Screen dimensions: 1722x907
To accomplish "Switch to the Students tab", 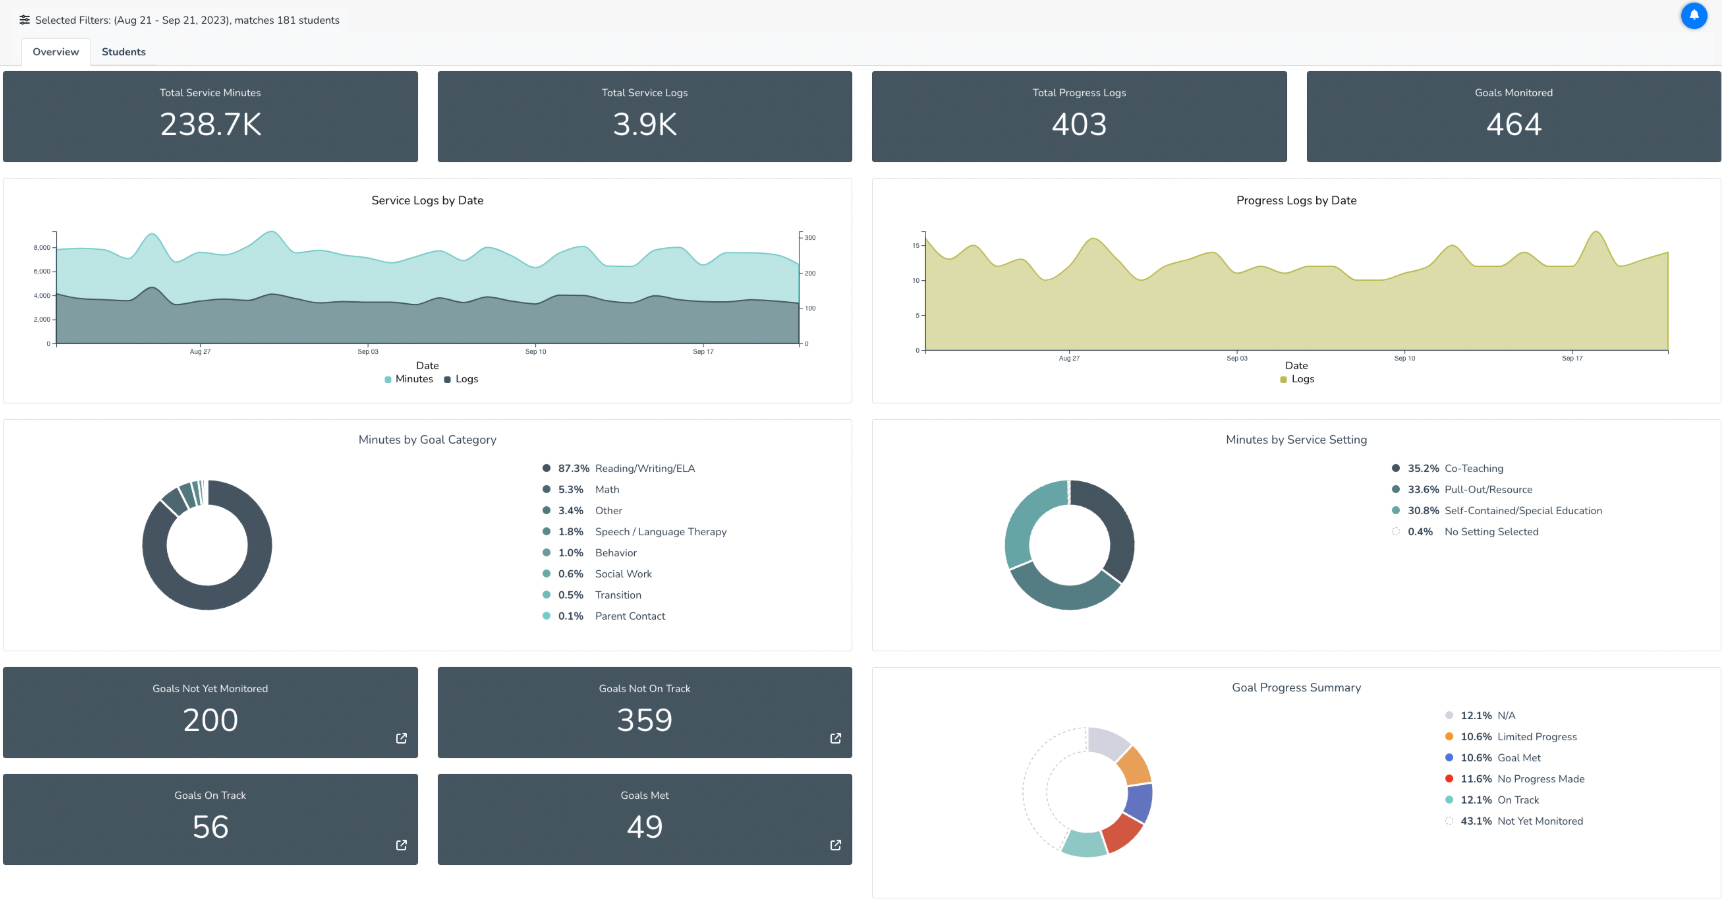I will point(123,51).
